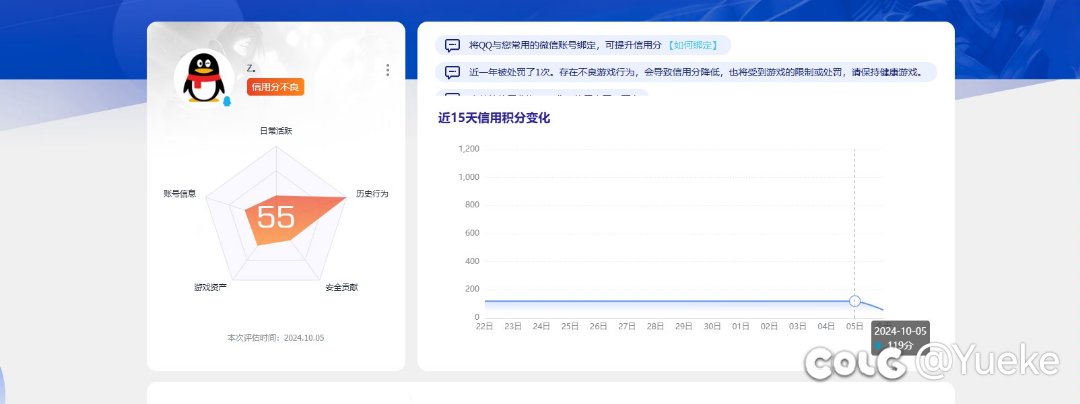Click the 1,200 y-axis value

click(468, 149)
